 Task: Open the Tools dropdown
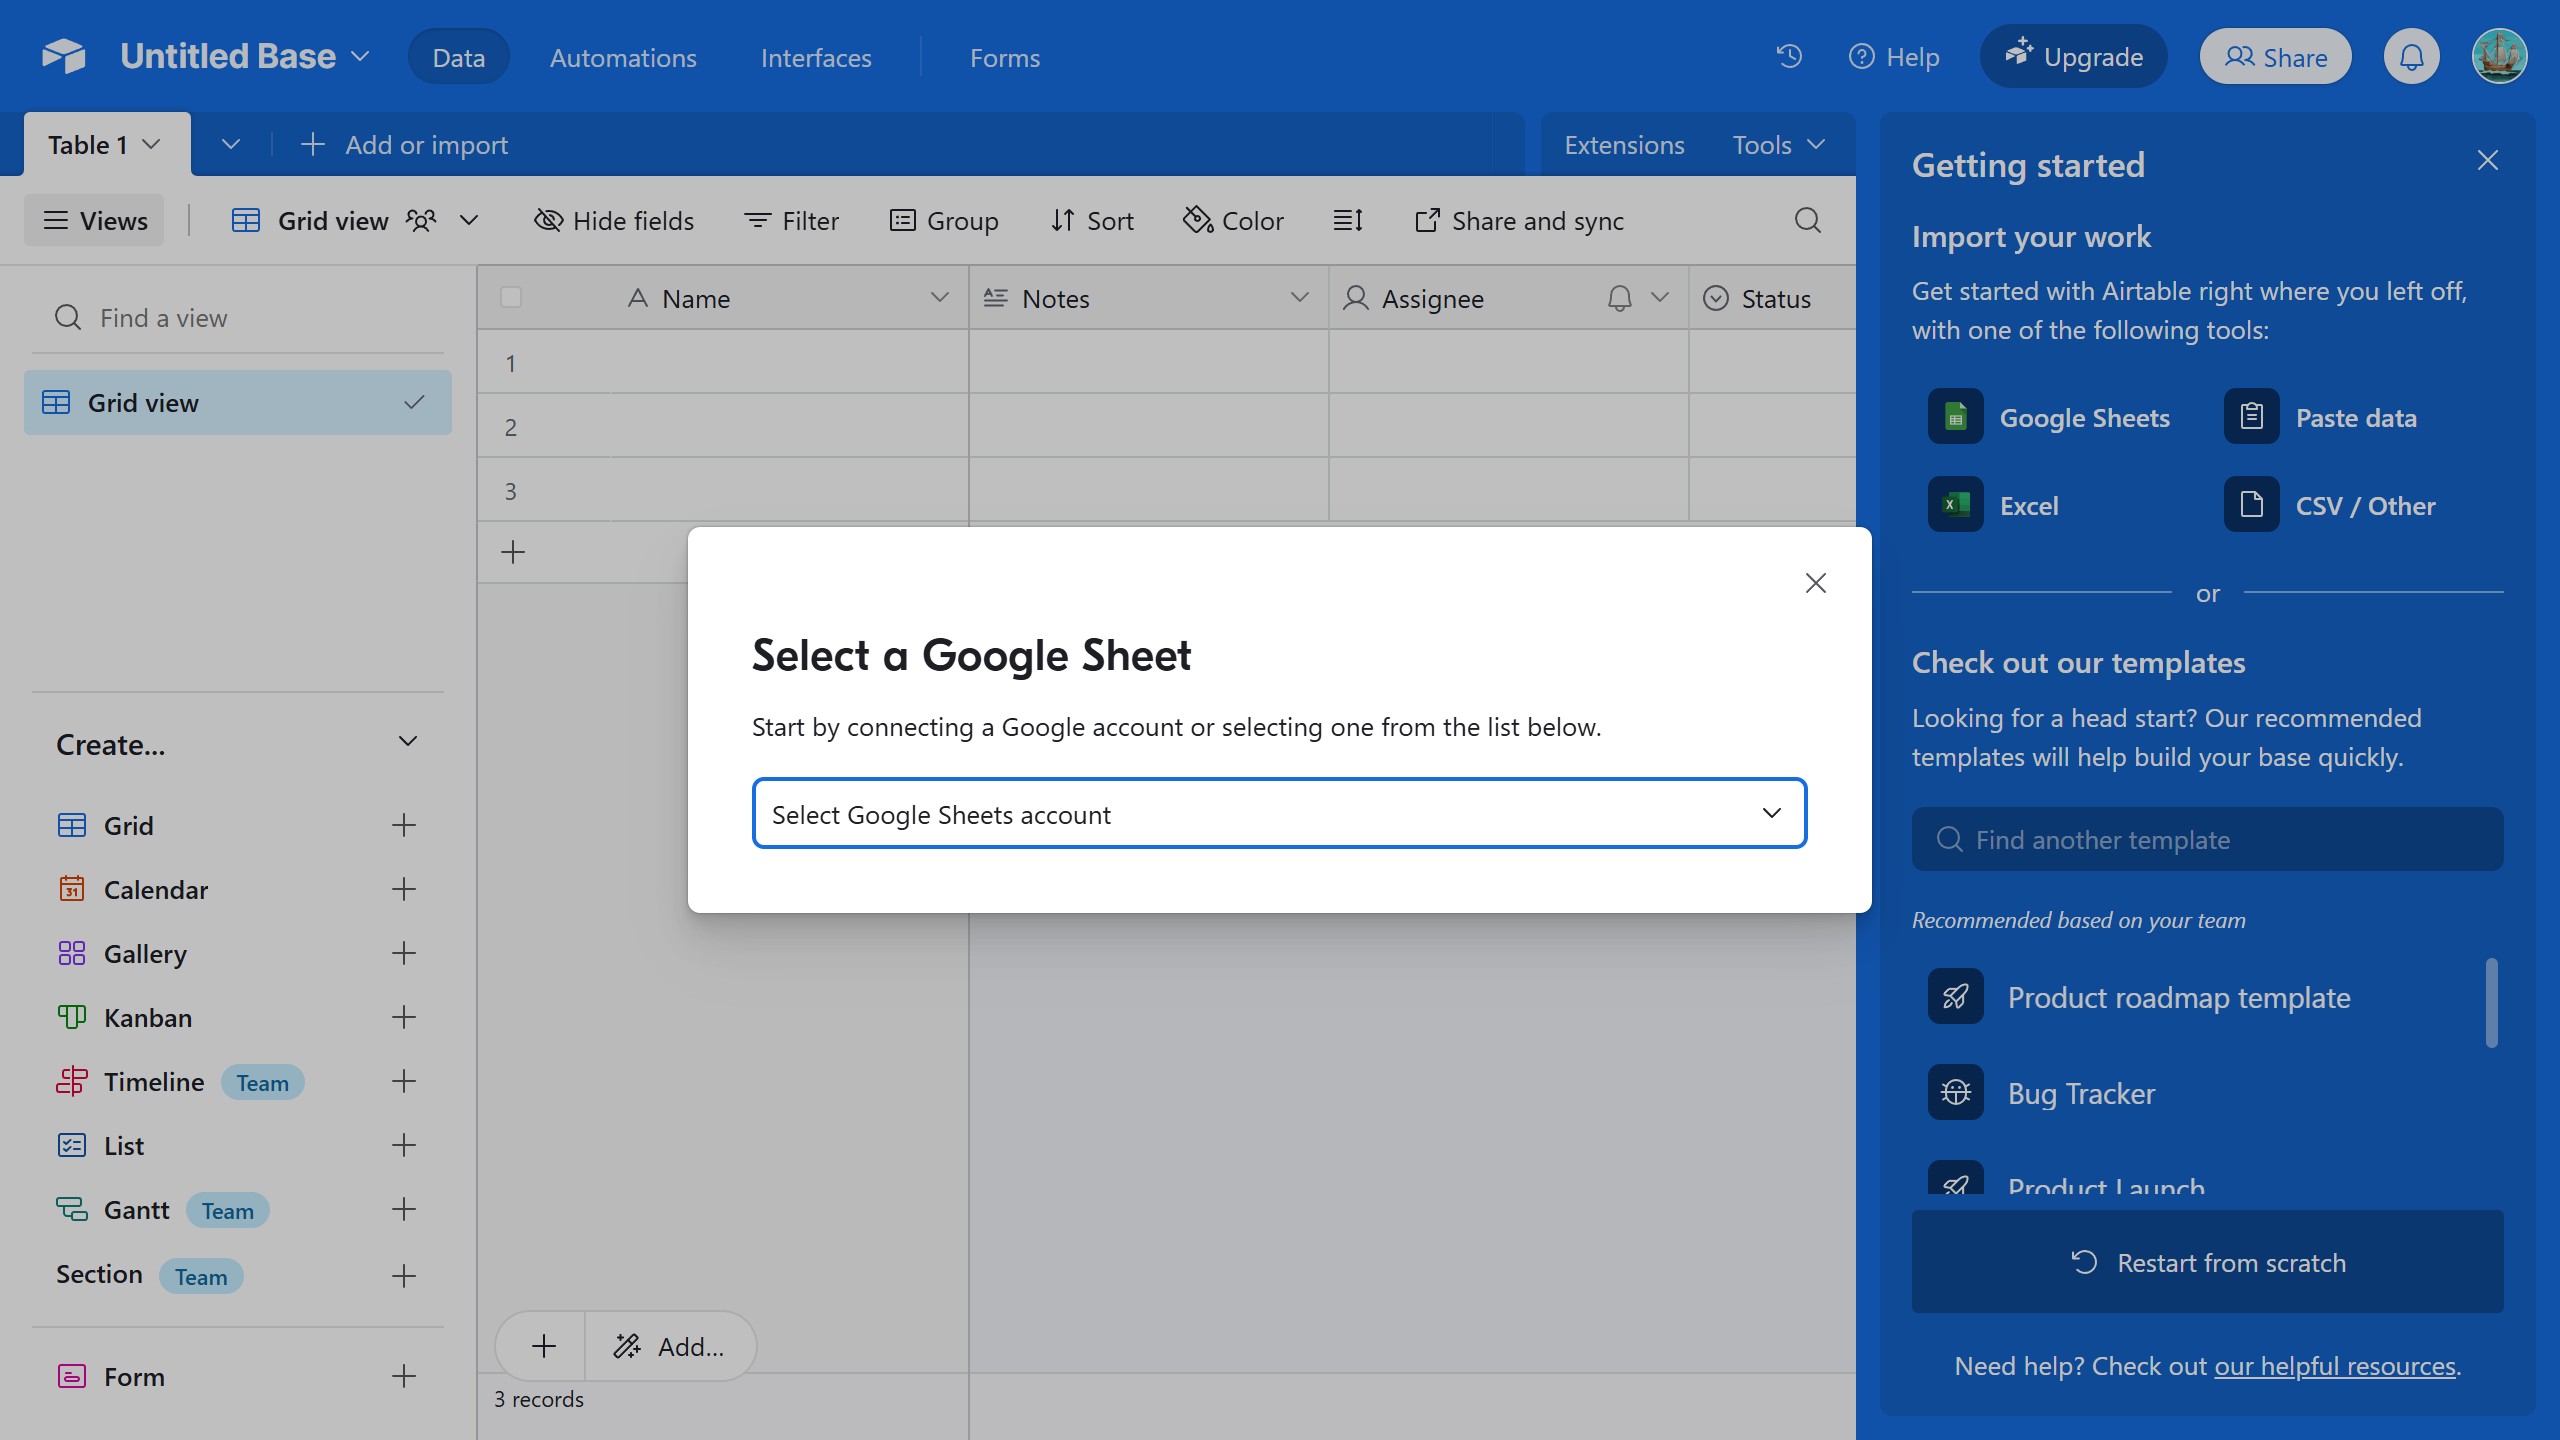[x=1778, y=144]
